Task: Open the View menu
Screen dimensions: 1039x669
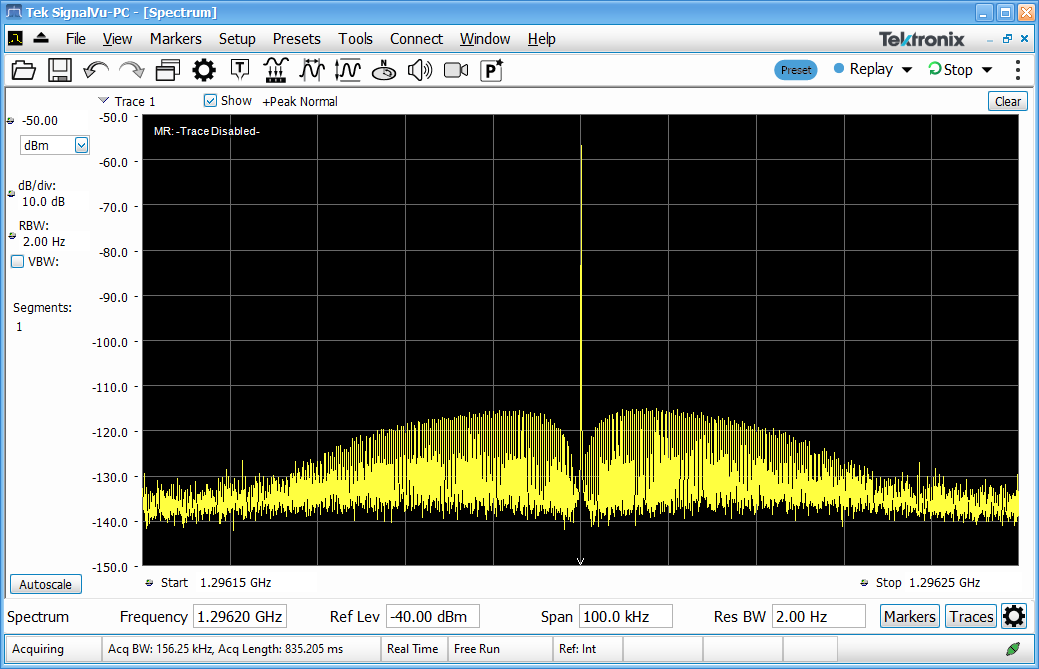Action: (x=117, y=38)
